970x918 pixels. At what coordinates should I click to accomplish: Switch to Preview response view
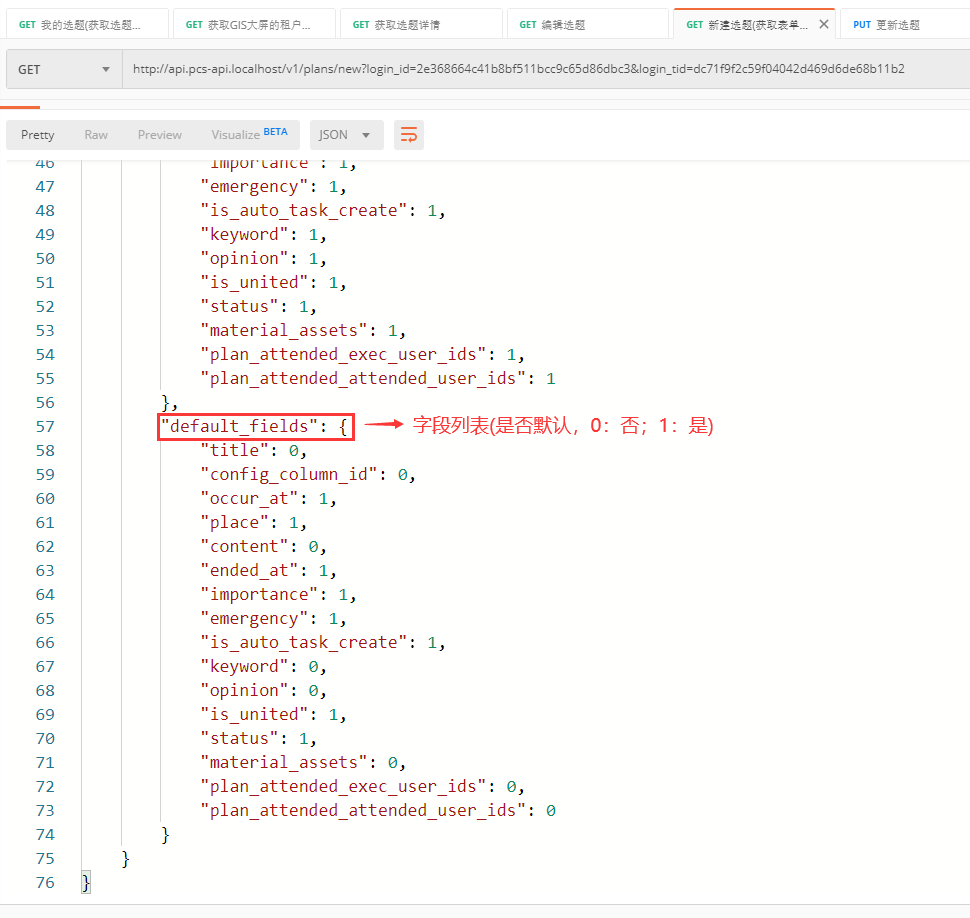(160, 135)
